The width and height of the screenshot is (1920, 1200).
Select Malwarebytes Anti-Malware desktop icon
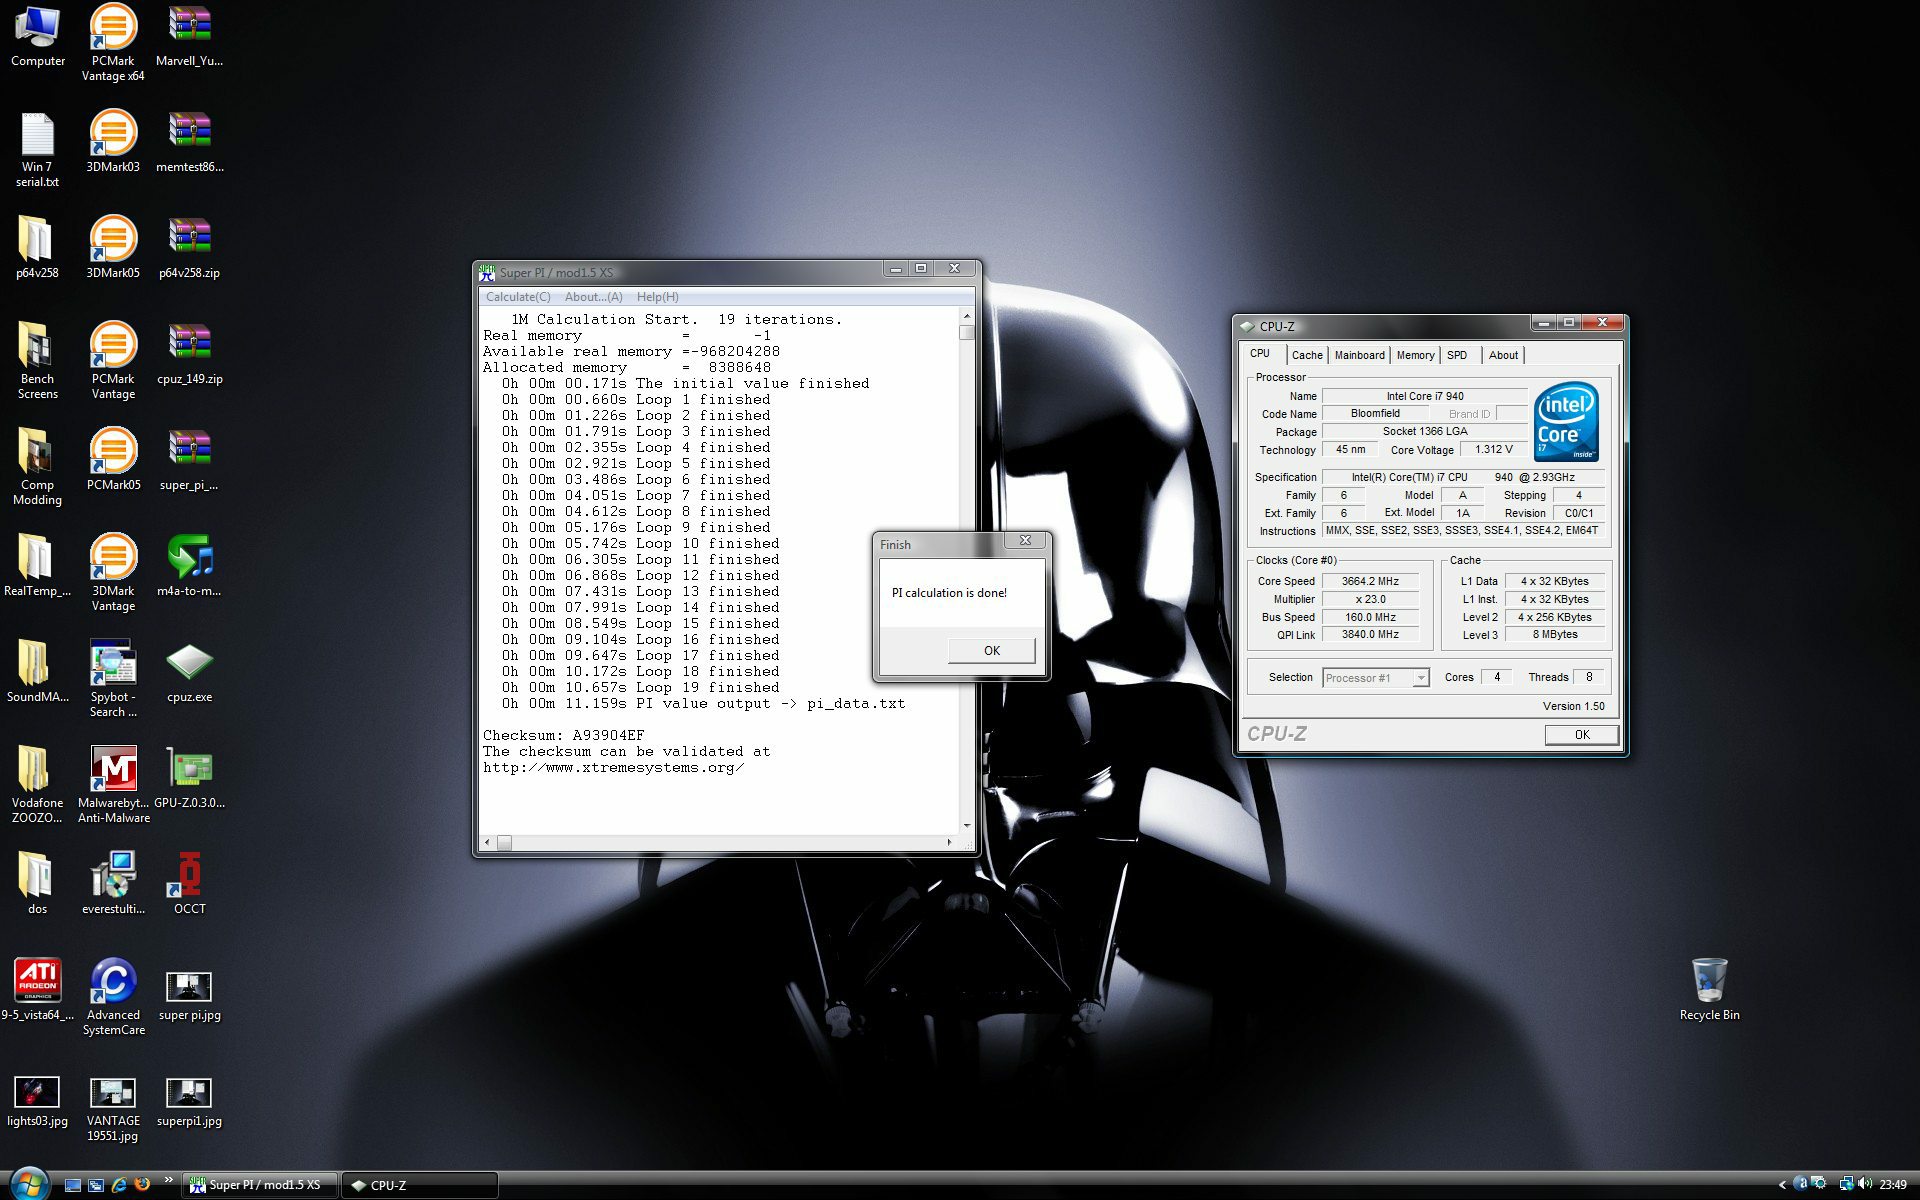point(113,784)
